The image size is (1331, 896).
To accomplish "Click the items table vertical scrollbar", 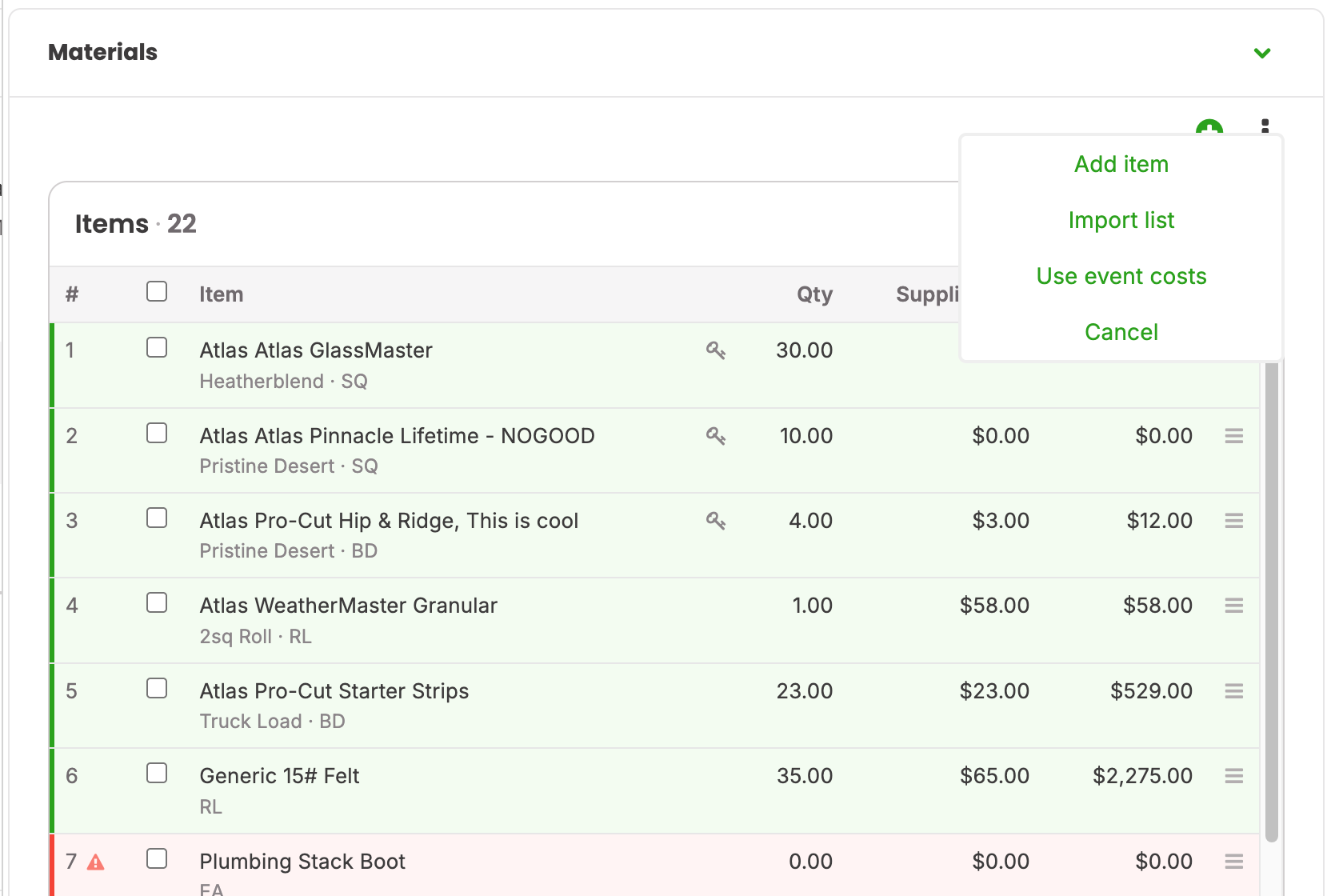I will pos(1271,600).
